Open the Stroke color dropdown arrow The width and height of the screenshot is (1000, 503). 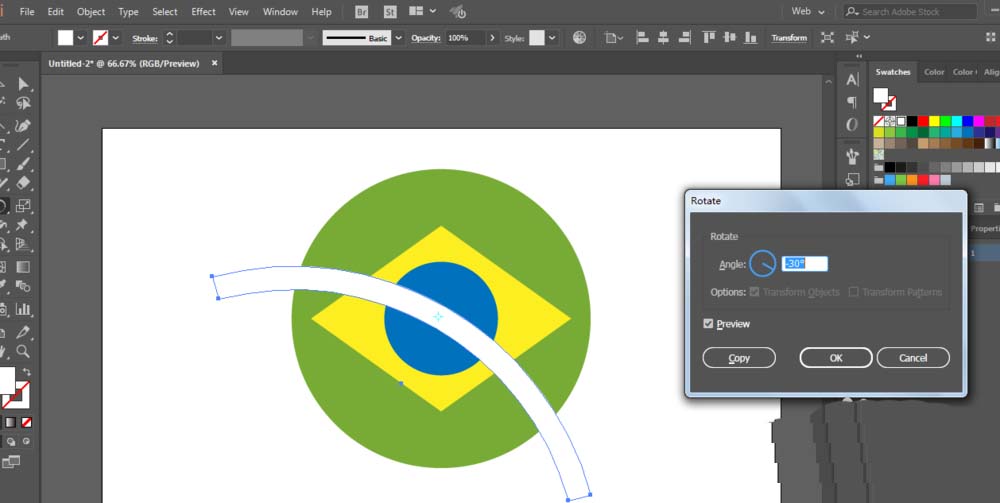tap(115, 38)
